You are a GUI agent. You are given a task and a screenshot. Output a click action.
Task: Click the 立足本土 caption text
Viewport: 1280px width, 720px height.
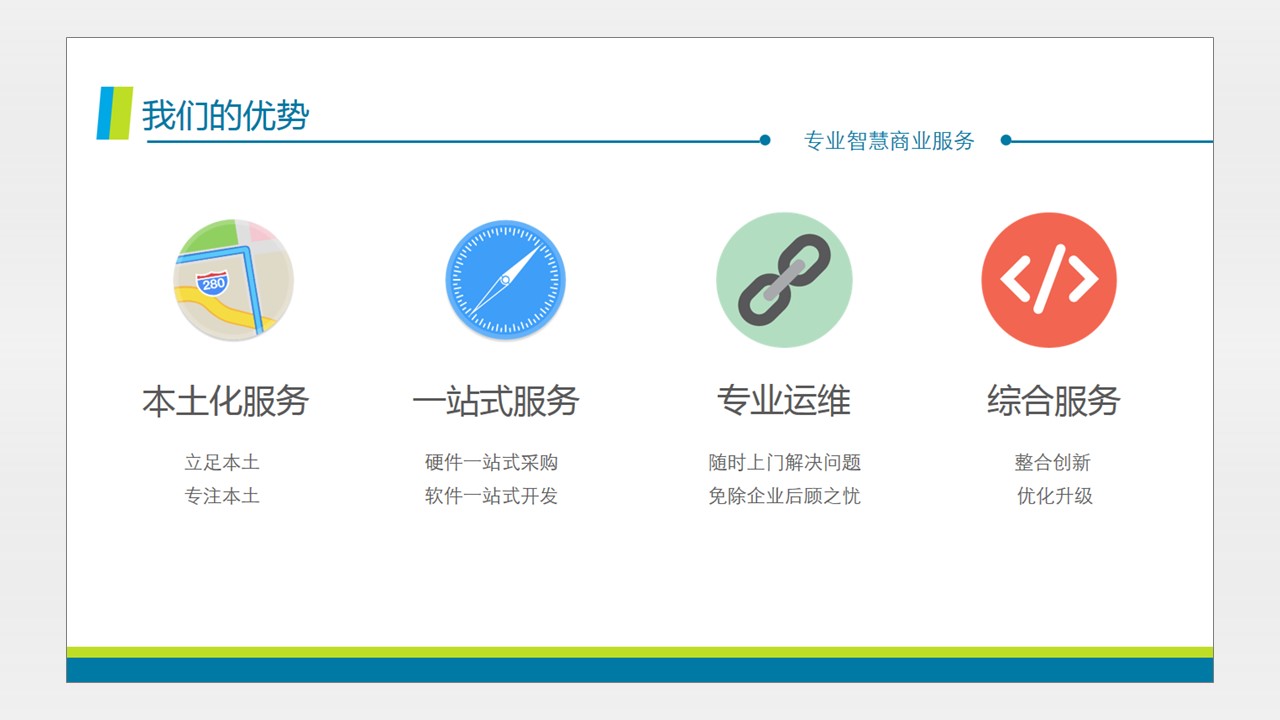(x=224, y=462)
